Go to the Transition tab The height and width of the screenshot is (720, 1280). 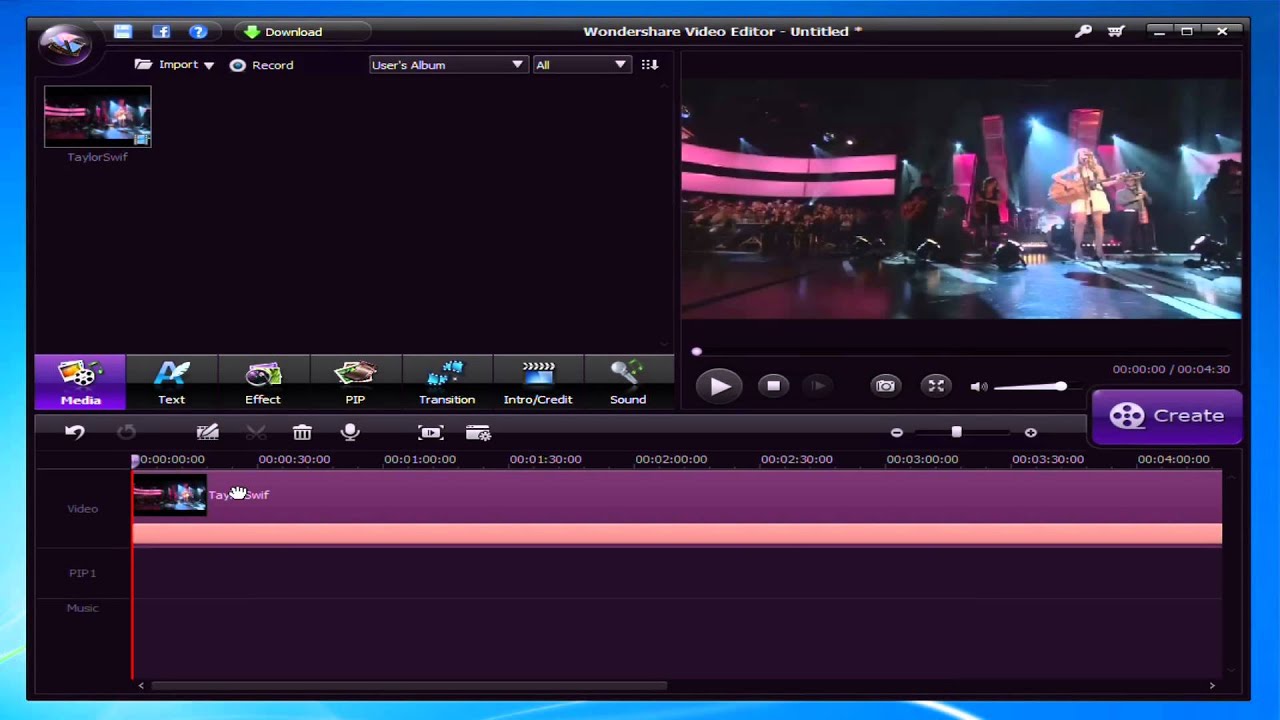(447, 382)
